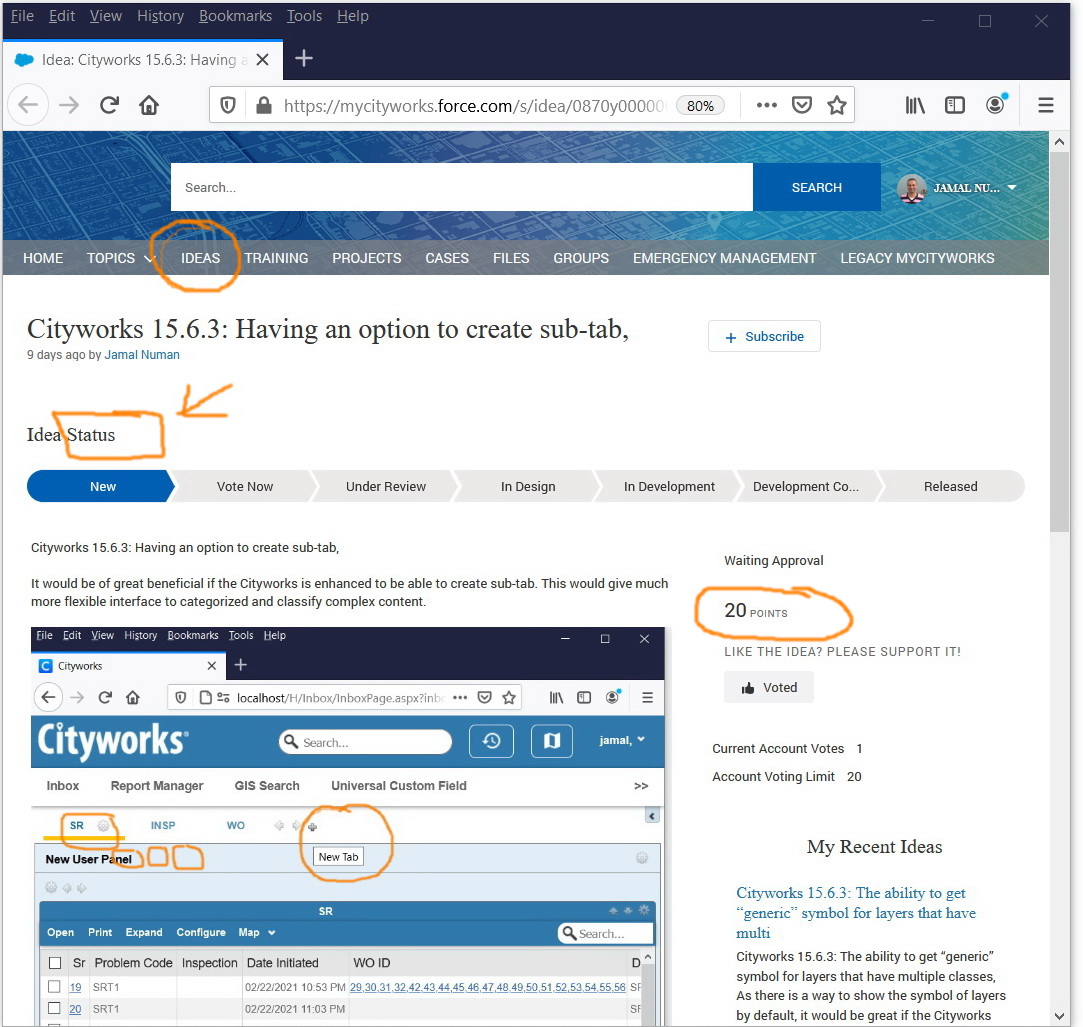Open the Jamal Numan author link
Viewport: 1083px width, 1027px height.
[142, 354]
